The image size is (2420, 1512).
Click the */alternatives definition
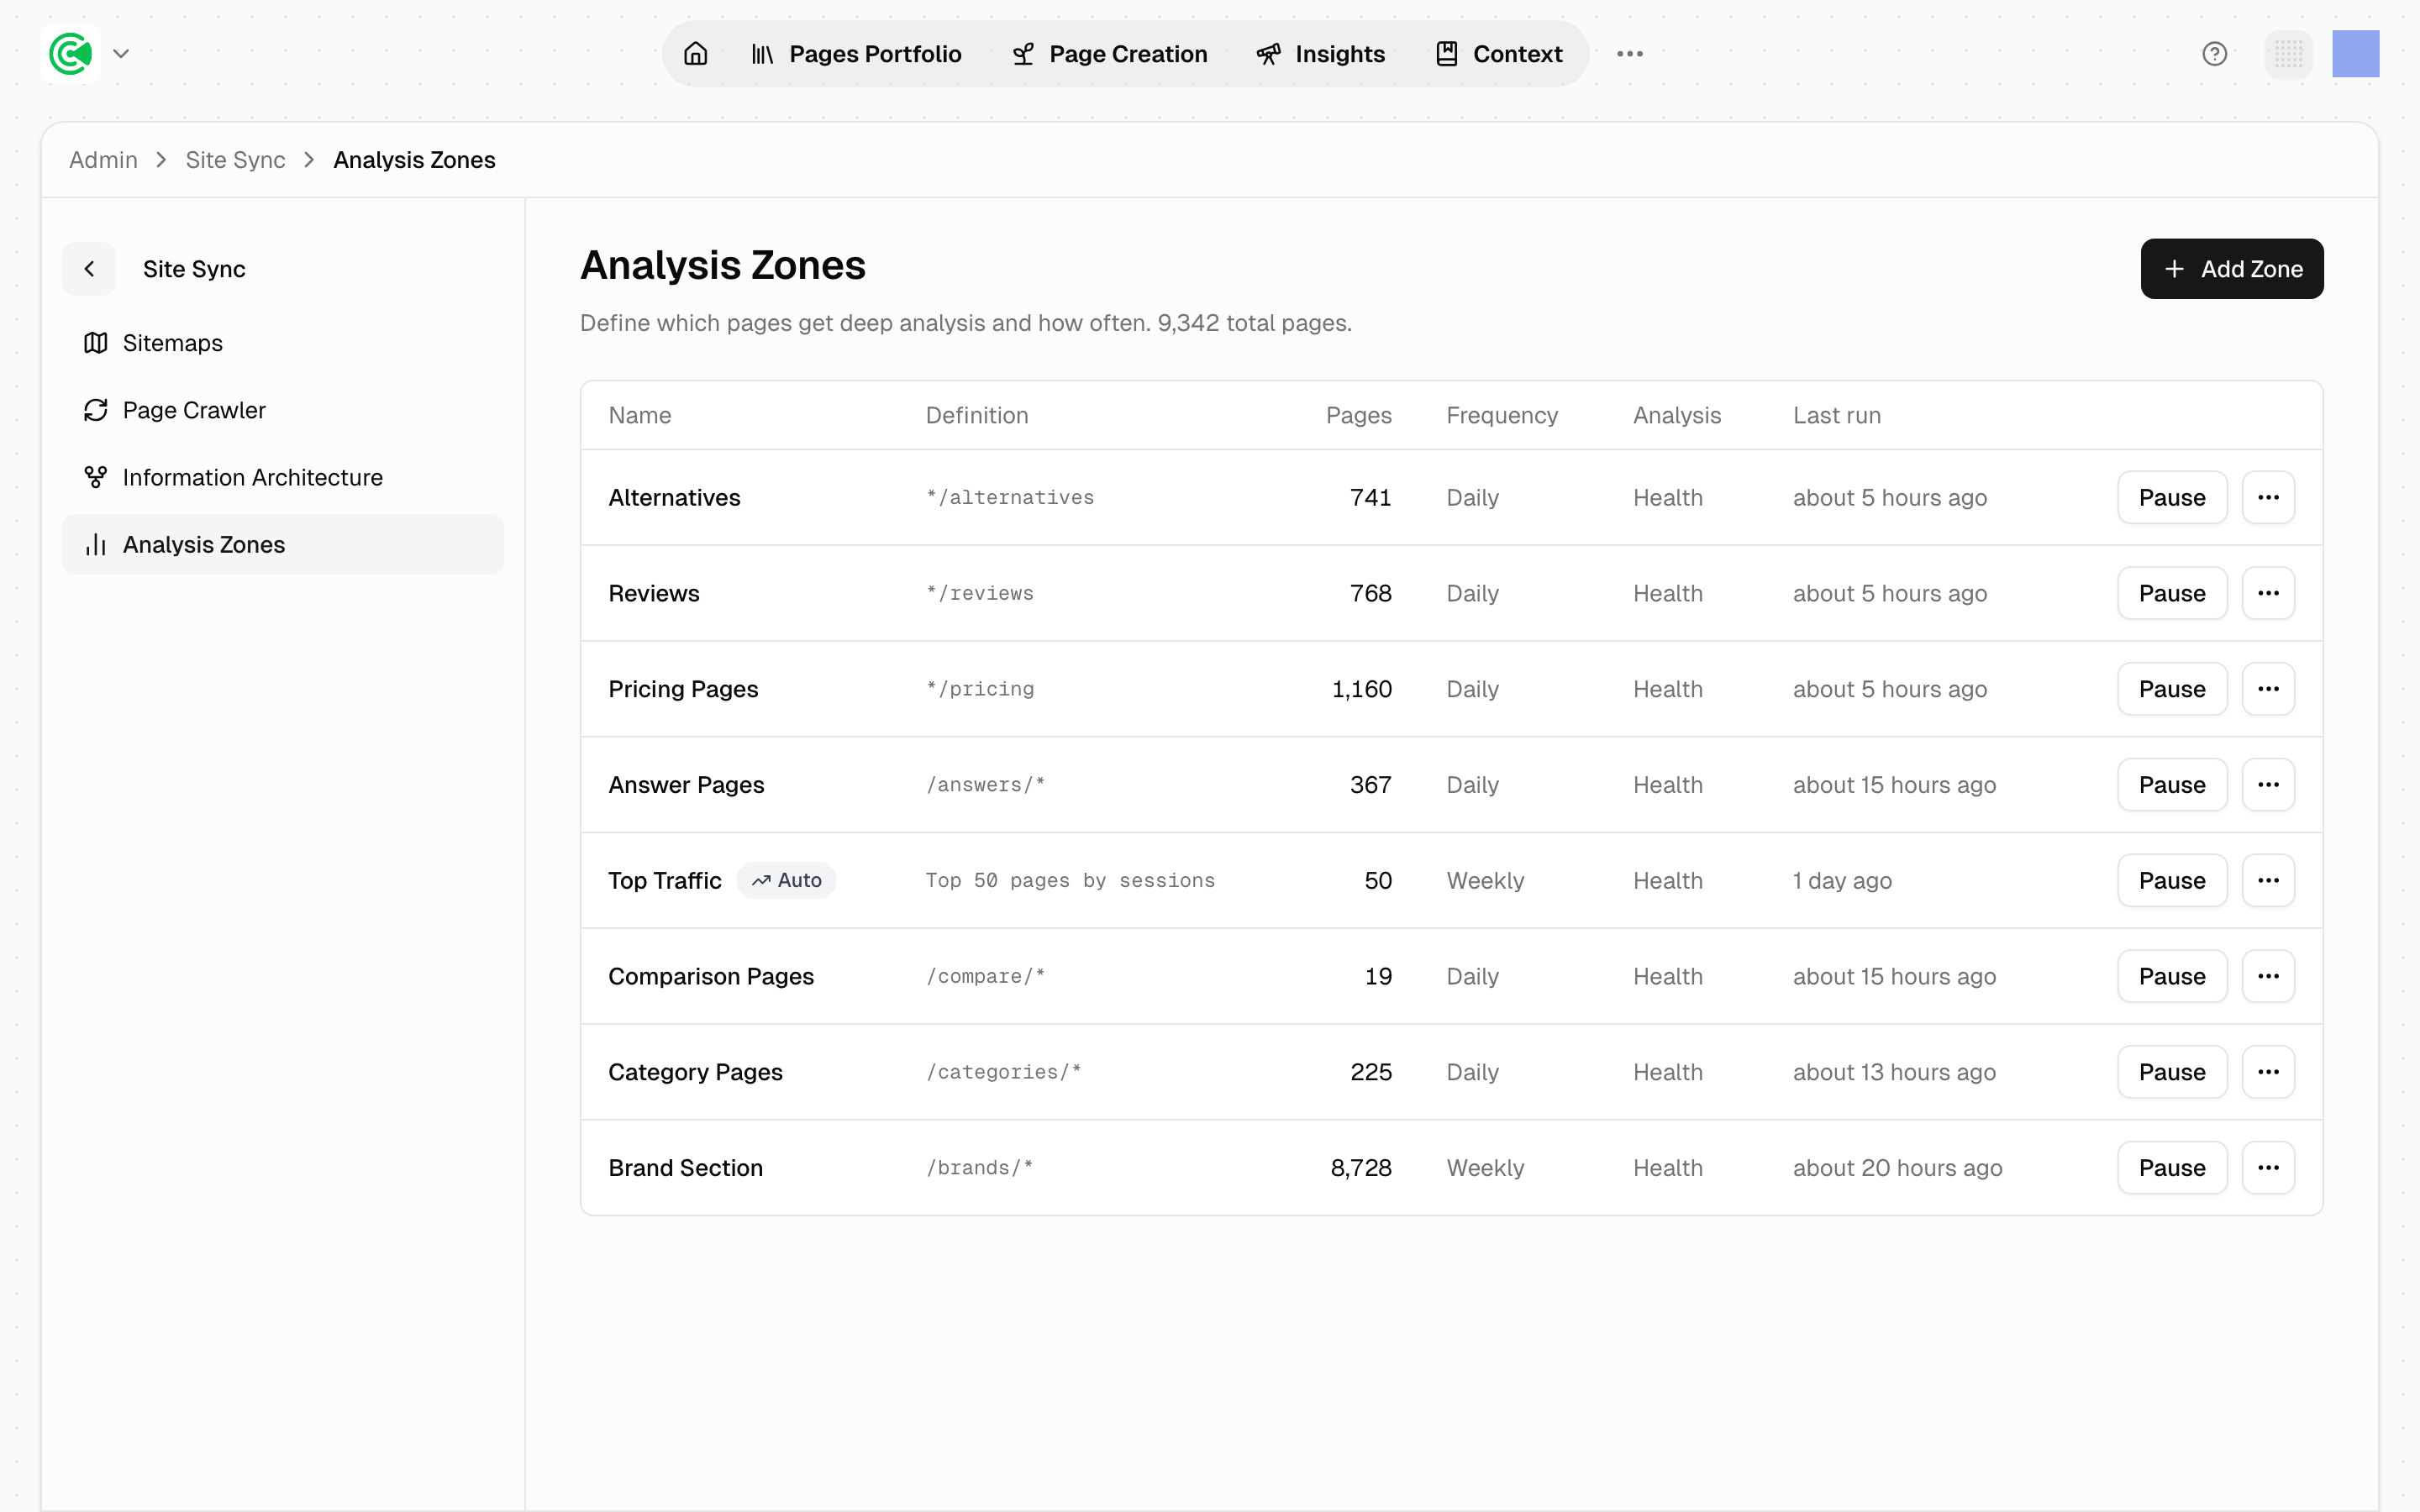[x=1010, y=497]
